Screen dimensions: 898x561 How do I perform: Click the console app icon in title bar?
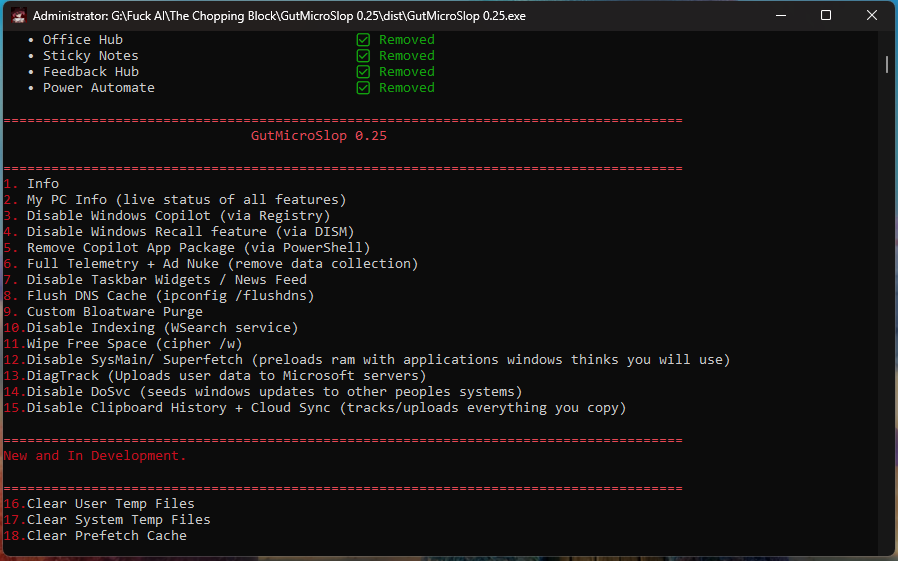(18, 16)
